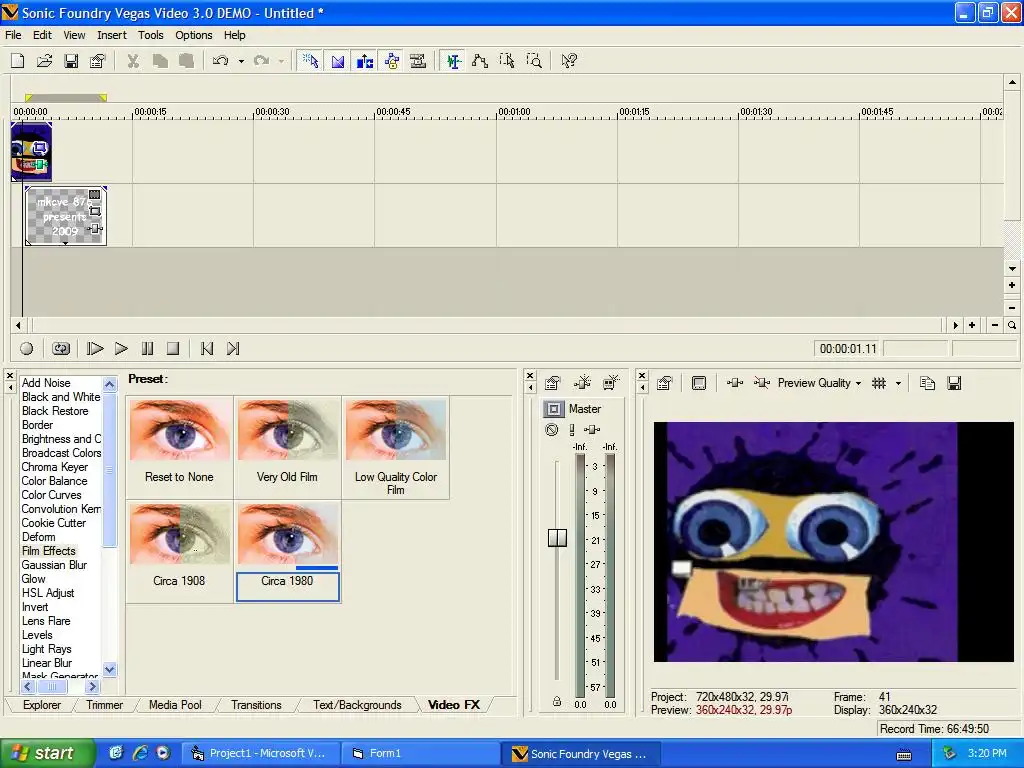Viewport: 1024px width, 768px height.
Task: Select Lens Flare in effects list
Action: (46, 621)
